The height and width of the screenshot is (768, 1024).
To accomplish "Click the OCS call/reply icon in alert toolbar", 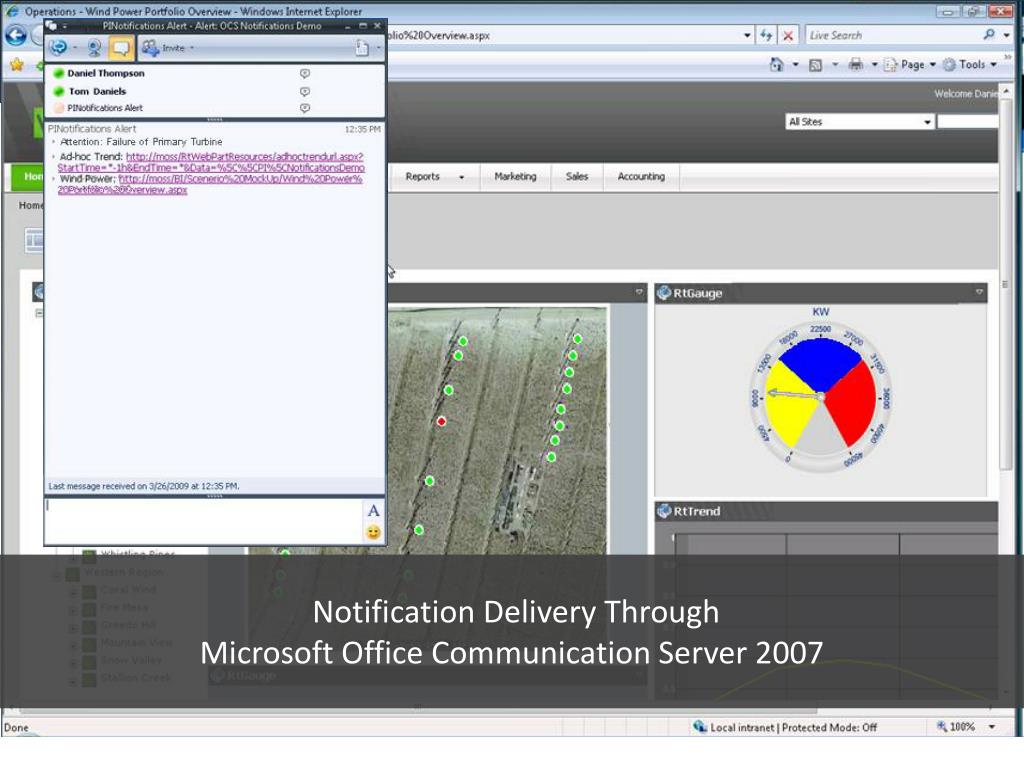I will pos(59,47).
